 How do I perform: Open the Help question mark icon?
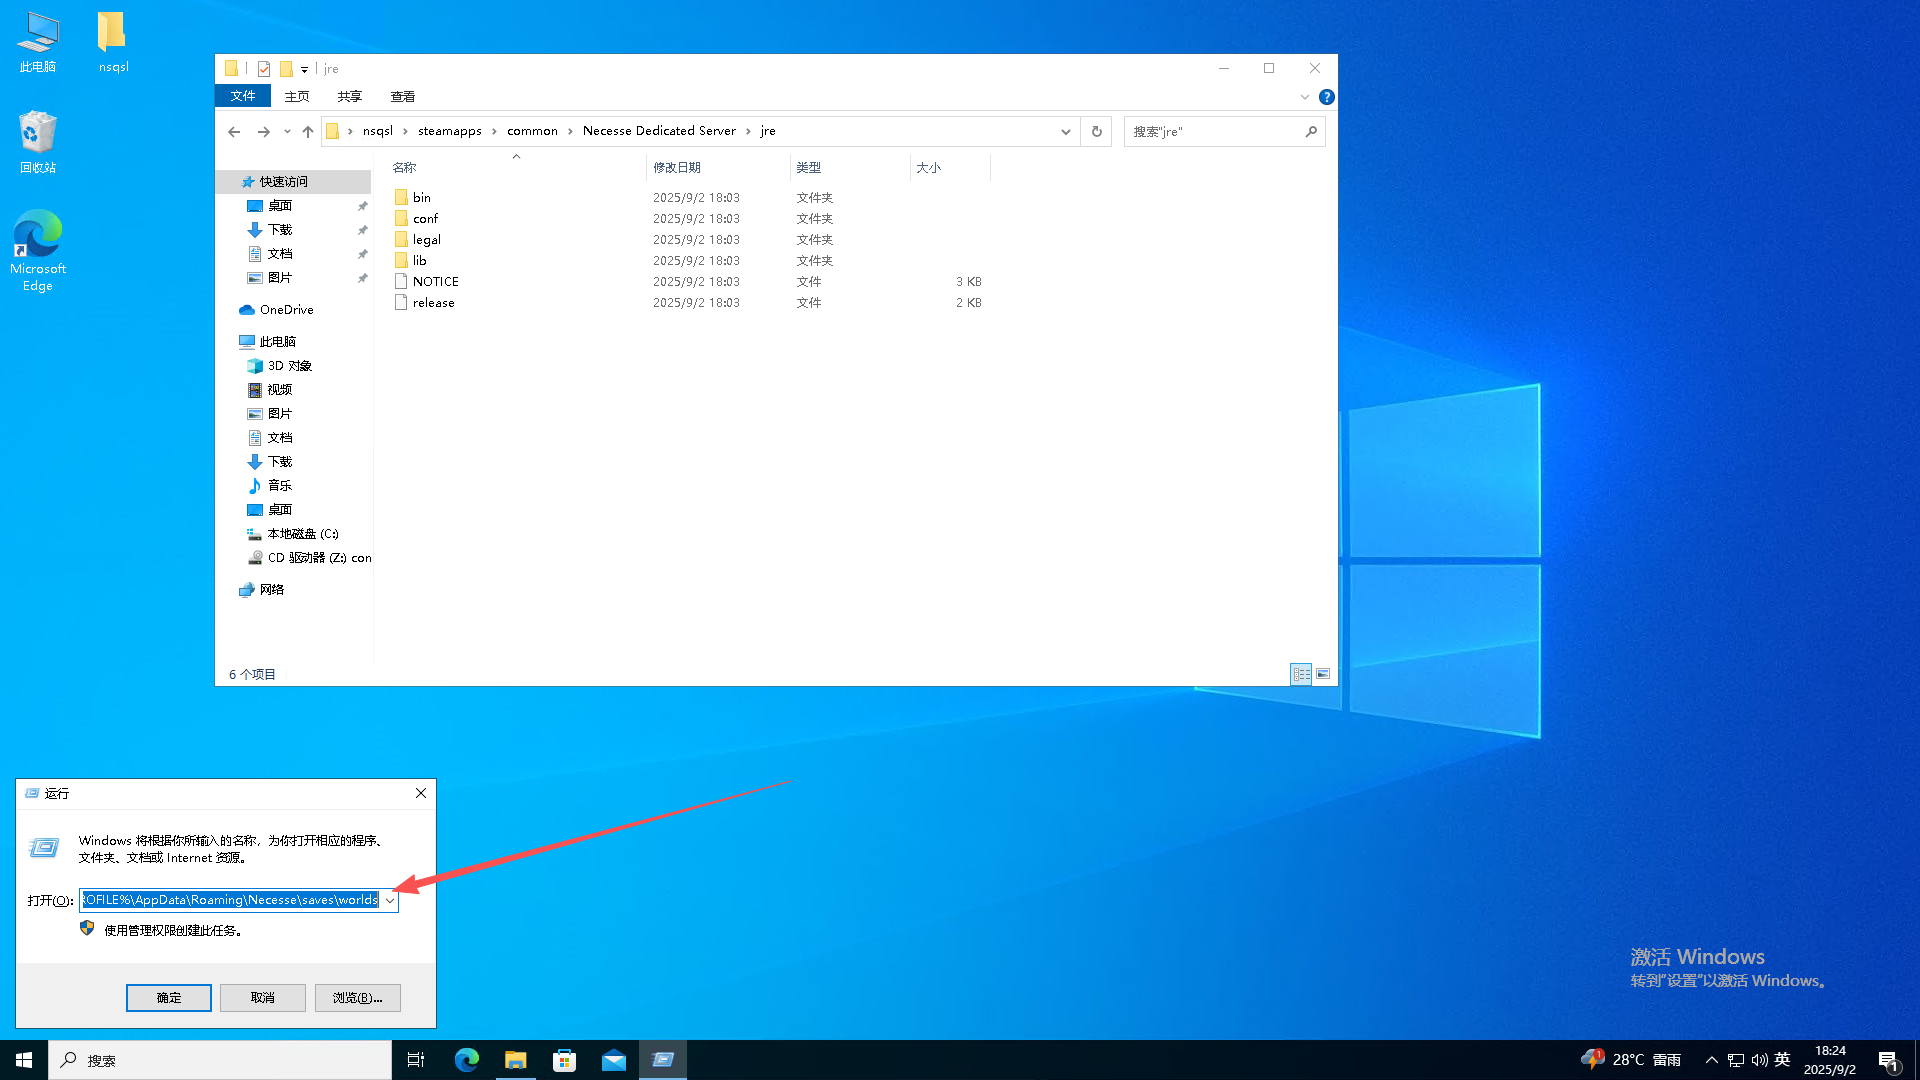[x=1327, y=97]
